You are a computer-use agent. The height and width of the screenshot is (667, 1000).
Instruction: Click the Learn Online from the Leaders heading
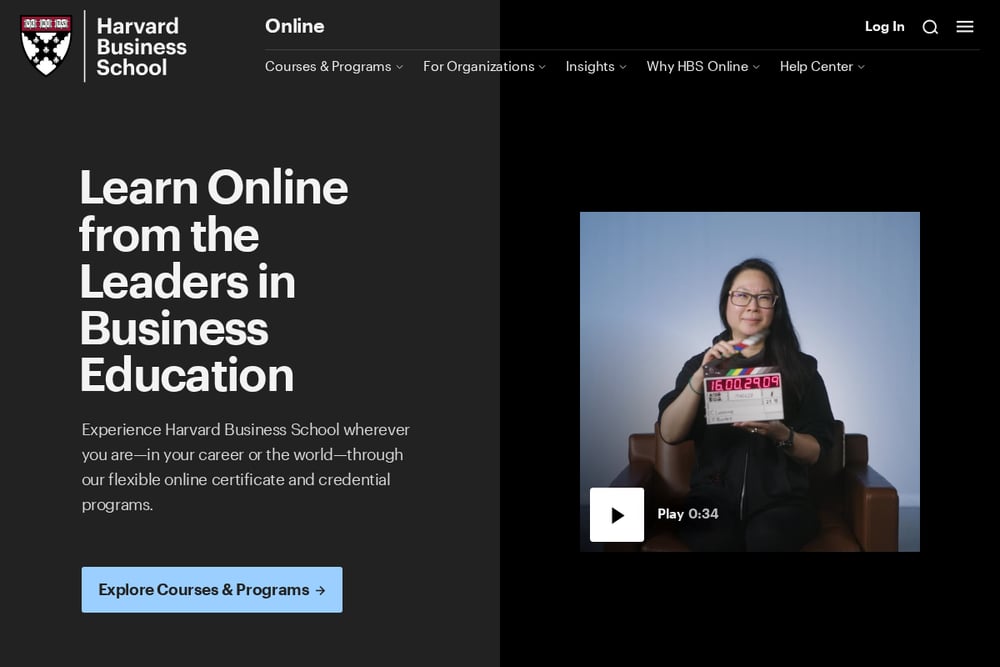pyautogui.click(x=214, y=281)
